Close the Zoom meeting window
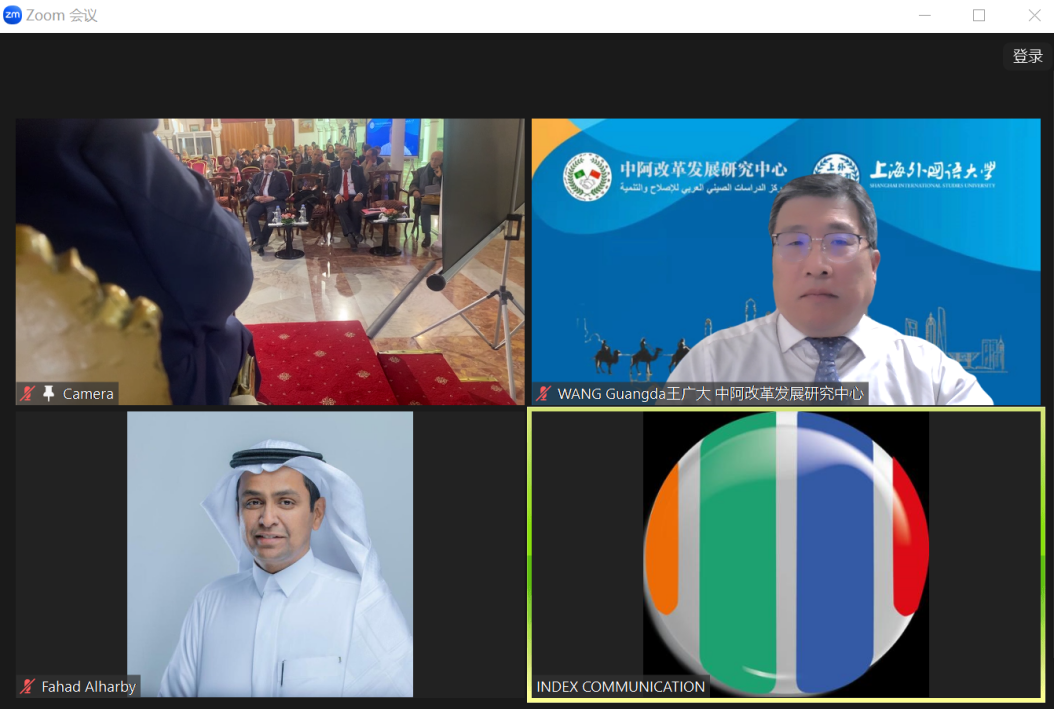The width and height of the screenshot is (1054, 709). (1034, 16)
